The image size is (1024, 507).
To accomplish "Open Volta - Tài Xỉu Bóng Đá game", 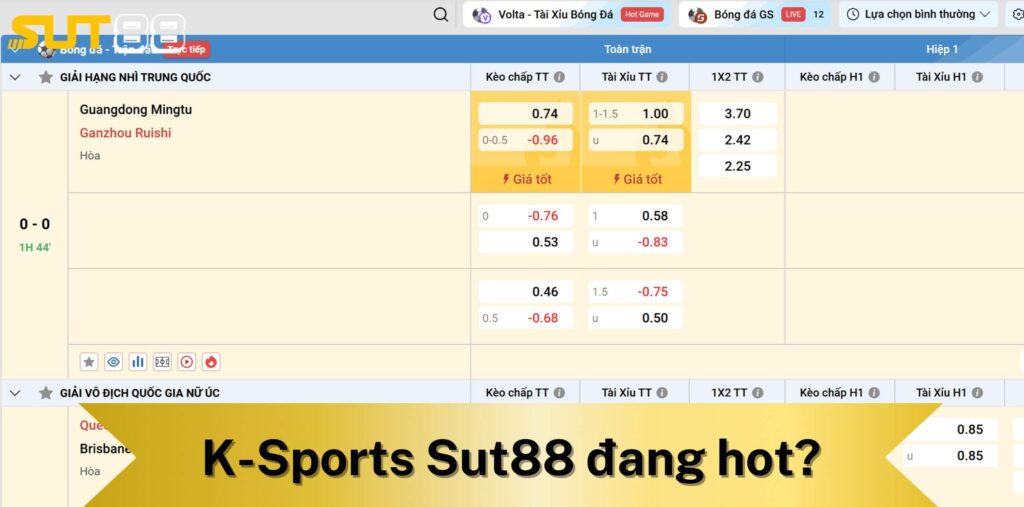I will point(567,14).
